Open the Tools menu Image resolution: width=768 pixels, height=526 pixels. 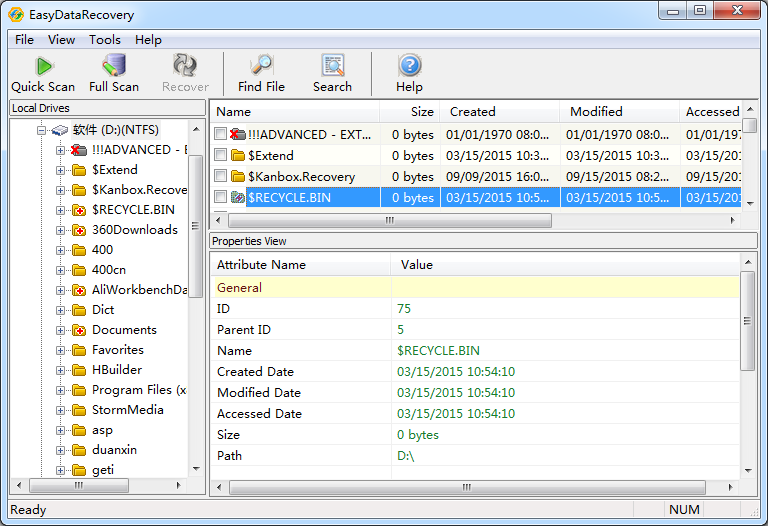(x=105, y=40)
